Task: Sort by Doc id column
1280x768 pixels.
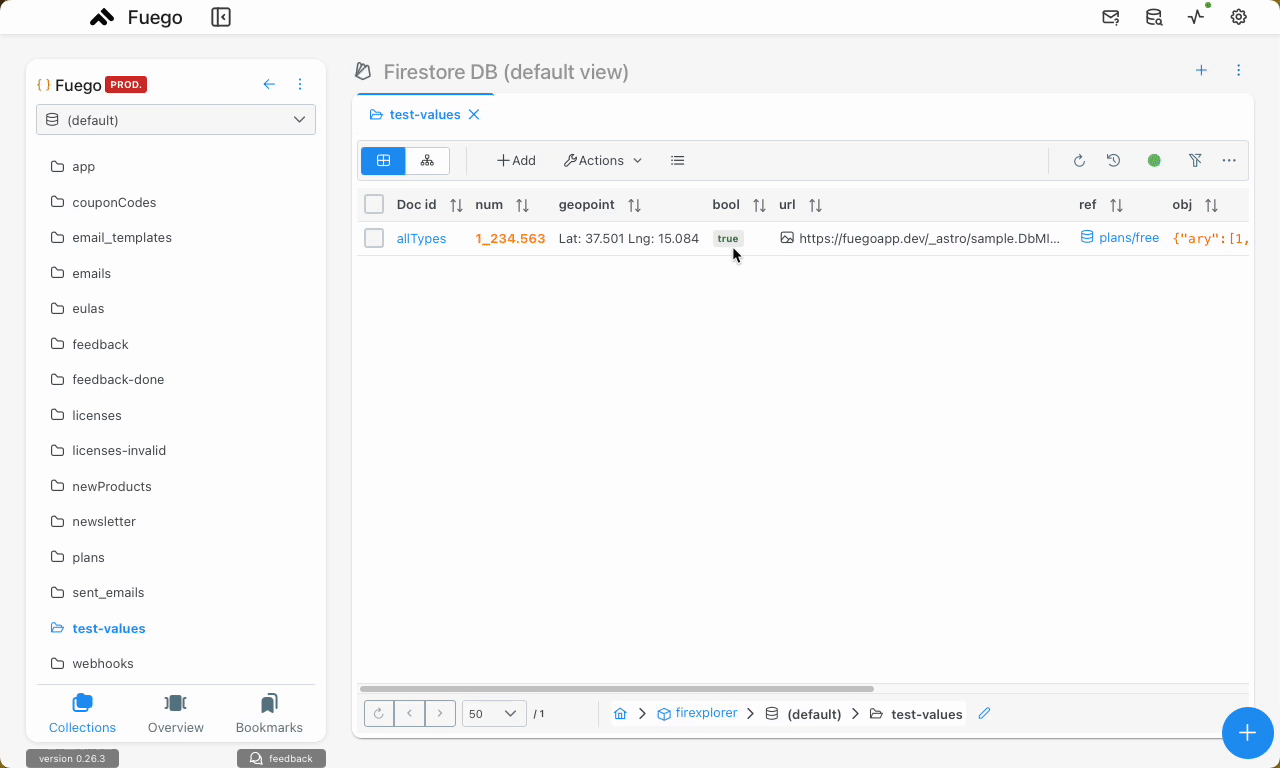Action: [x=456, y=205]
